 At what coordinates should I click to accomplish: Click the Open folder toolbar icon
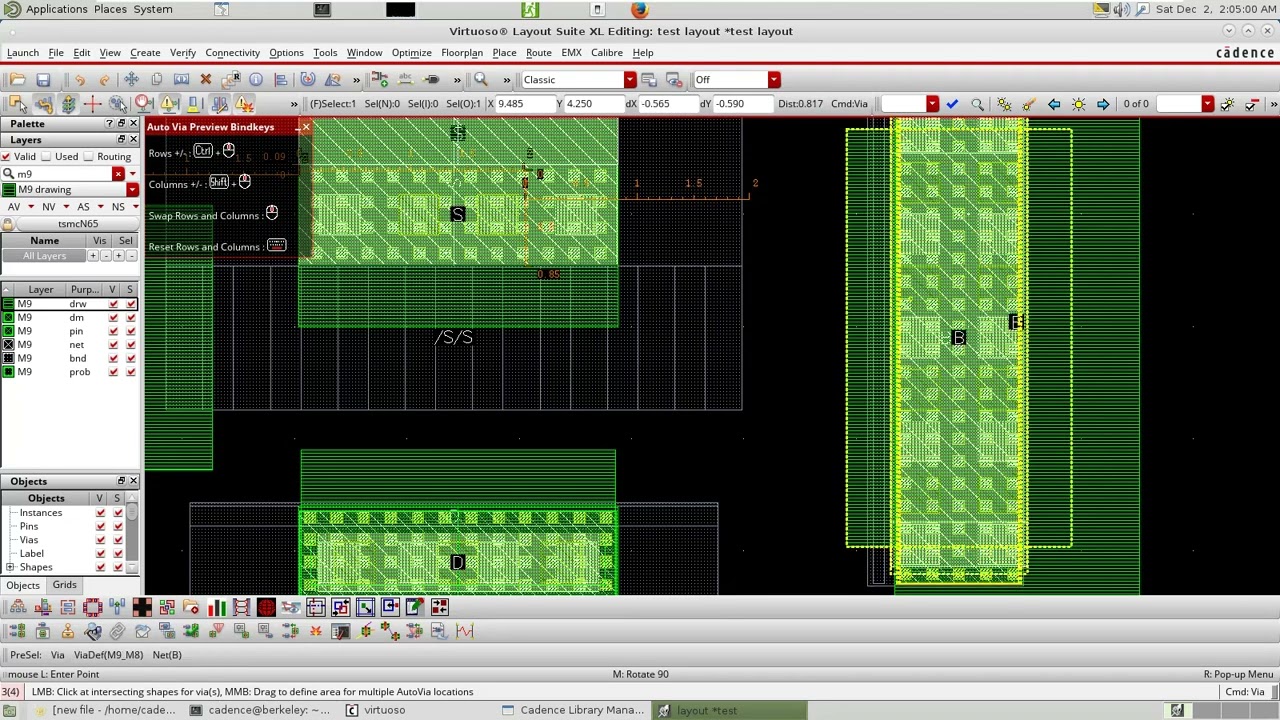point(18,80)
